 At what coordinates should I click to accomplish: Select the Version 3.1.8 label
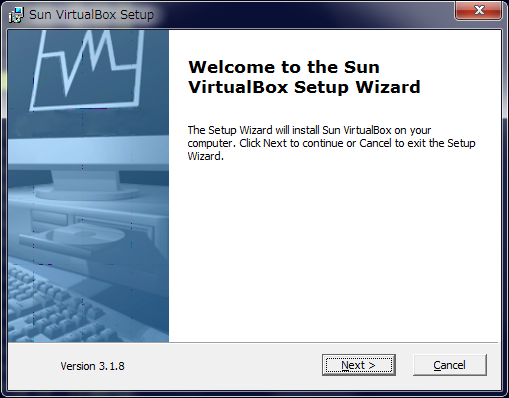92,366
